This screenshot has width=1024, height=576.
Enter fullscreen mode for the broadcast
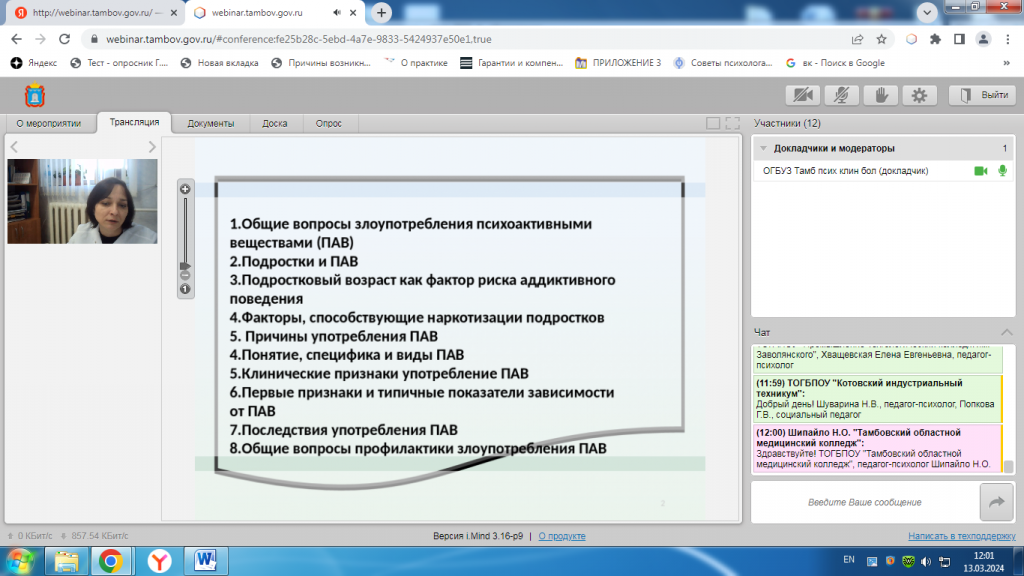(733, 123)
